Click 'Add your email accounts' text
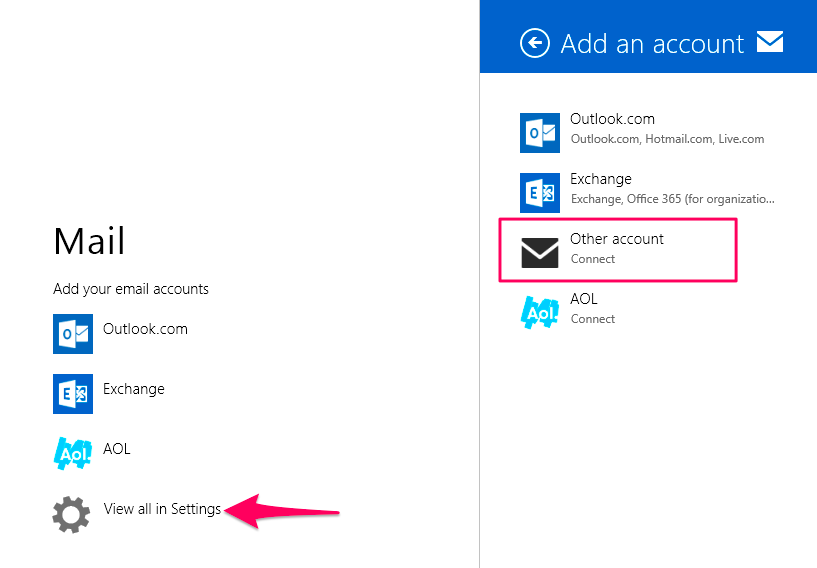817x568 pixels. click(131, 289)
